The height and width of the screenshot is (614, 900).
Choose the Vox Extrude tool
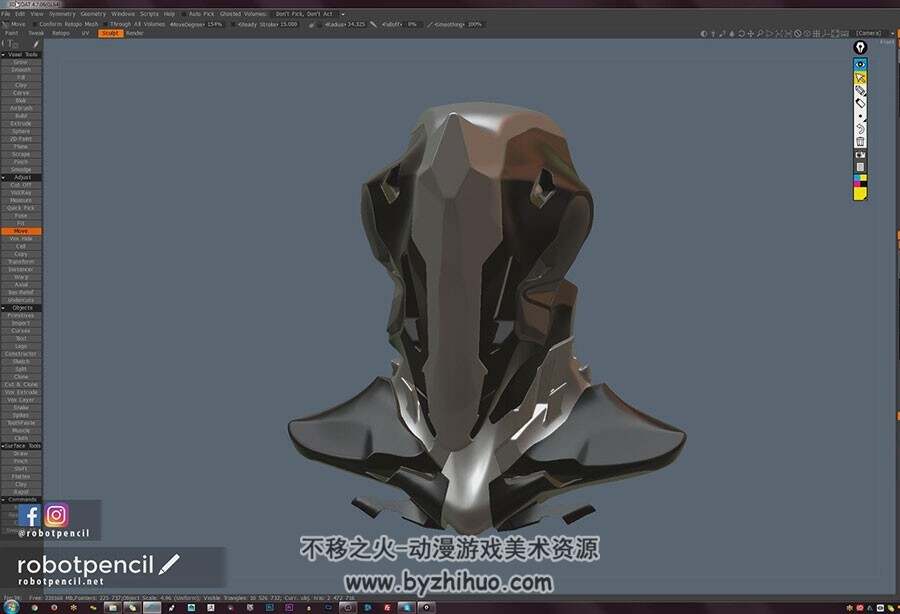(x=21, y=392)
